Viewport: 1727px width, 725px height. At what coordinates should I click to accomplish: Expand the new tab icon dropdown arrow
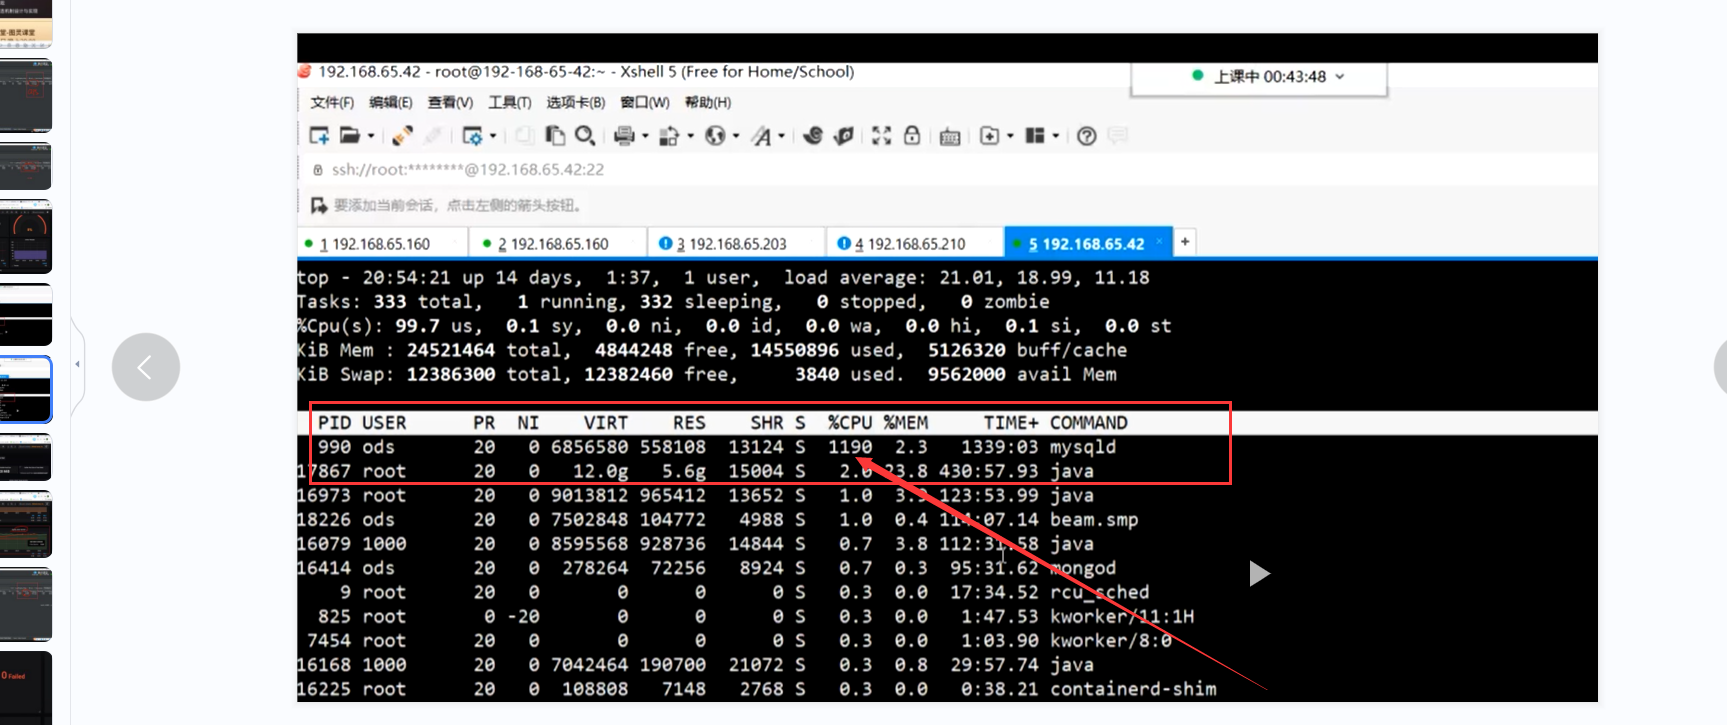point(1010,136)
